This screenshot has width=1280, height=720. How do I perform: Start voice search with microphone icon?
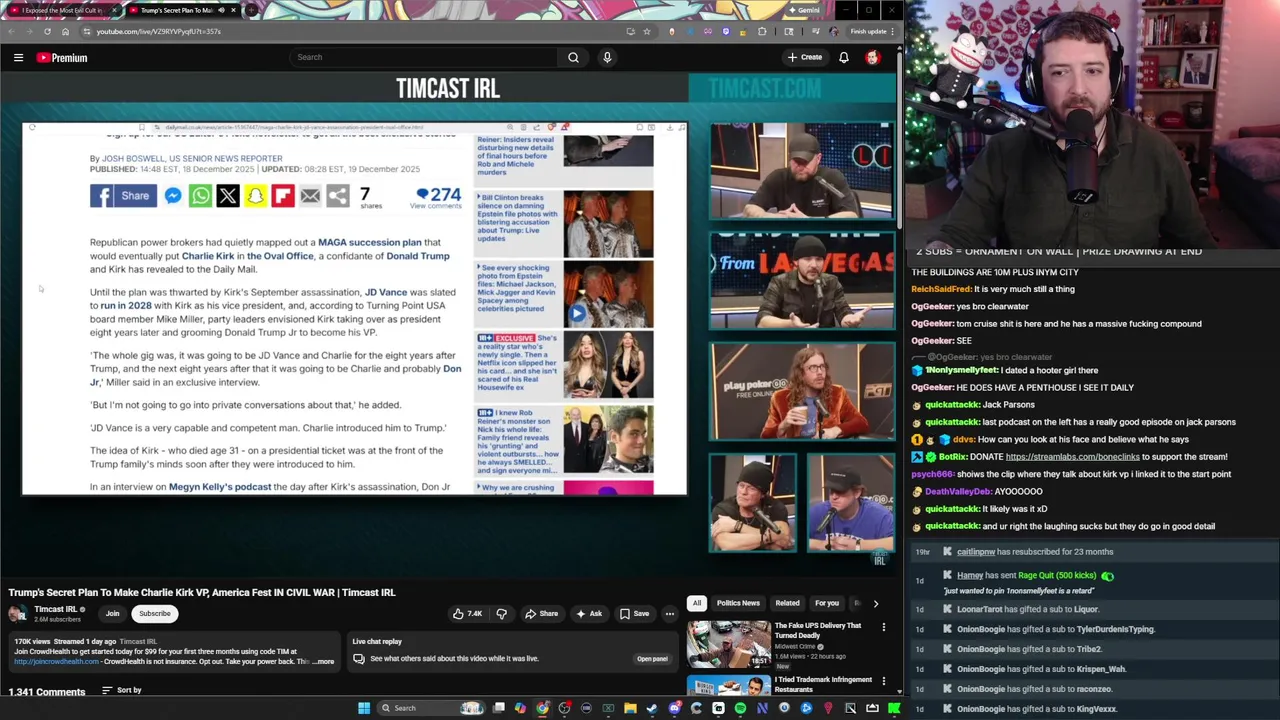607,57
